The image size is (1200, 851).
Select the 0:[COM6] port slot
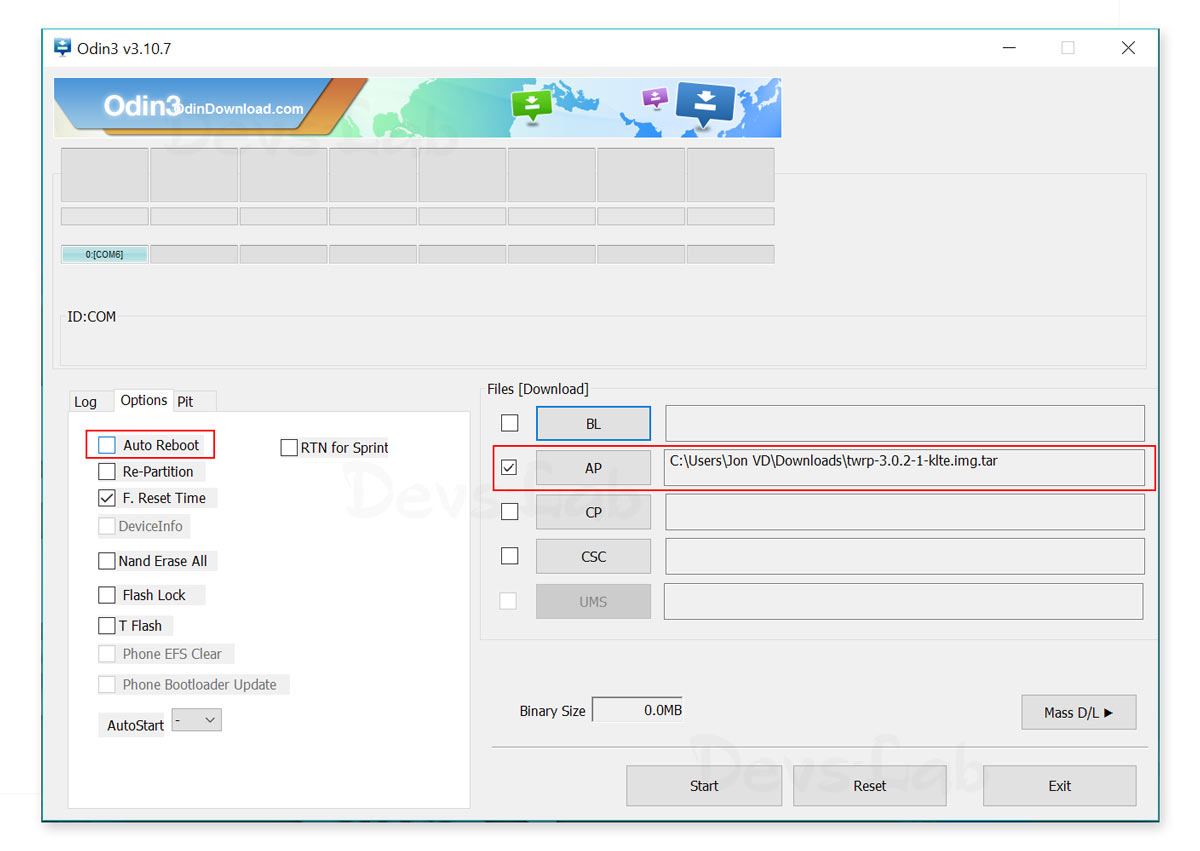point(104,254)
